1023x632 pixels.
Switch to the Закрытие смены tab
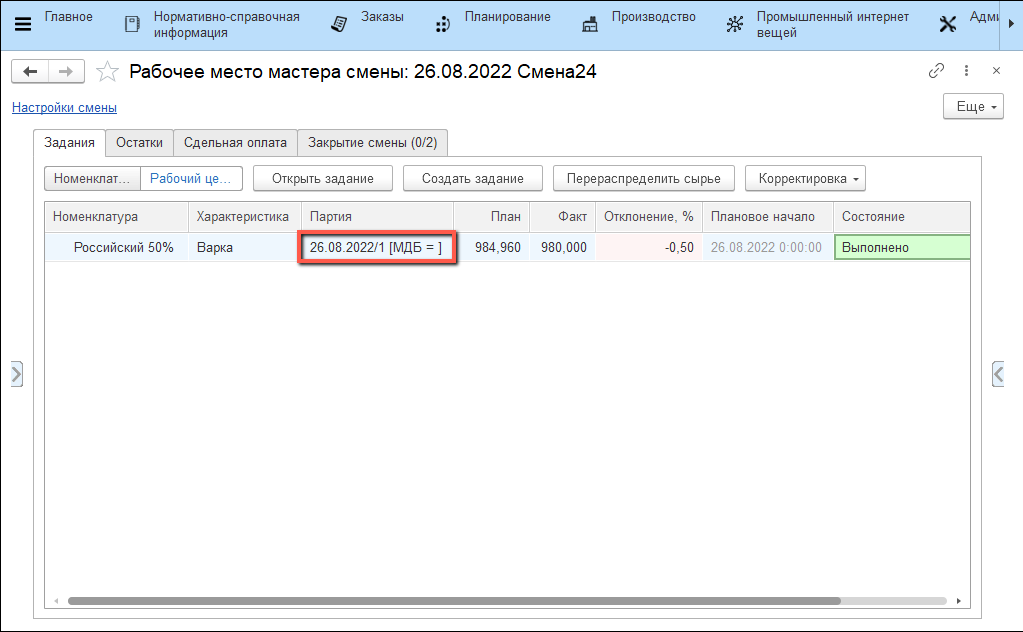[x=372, y=143]
